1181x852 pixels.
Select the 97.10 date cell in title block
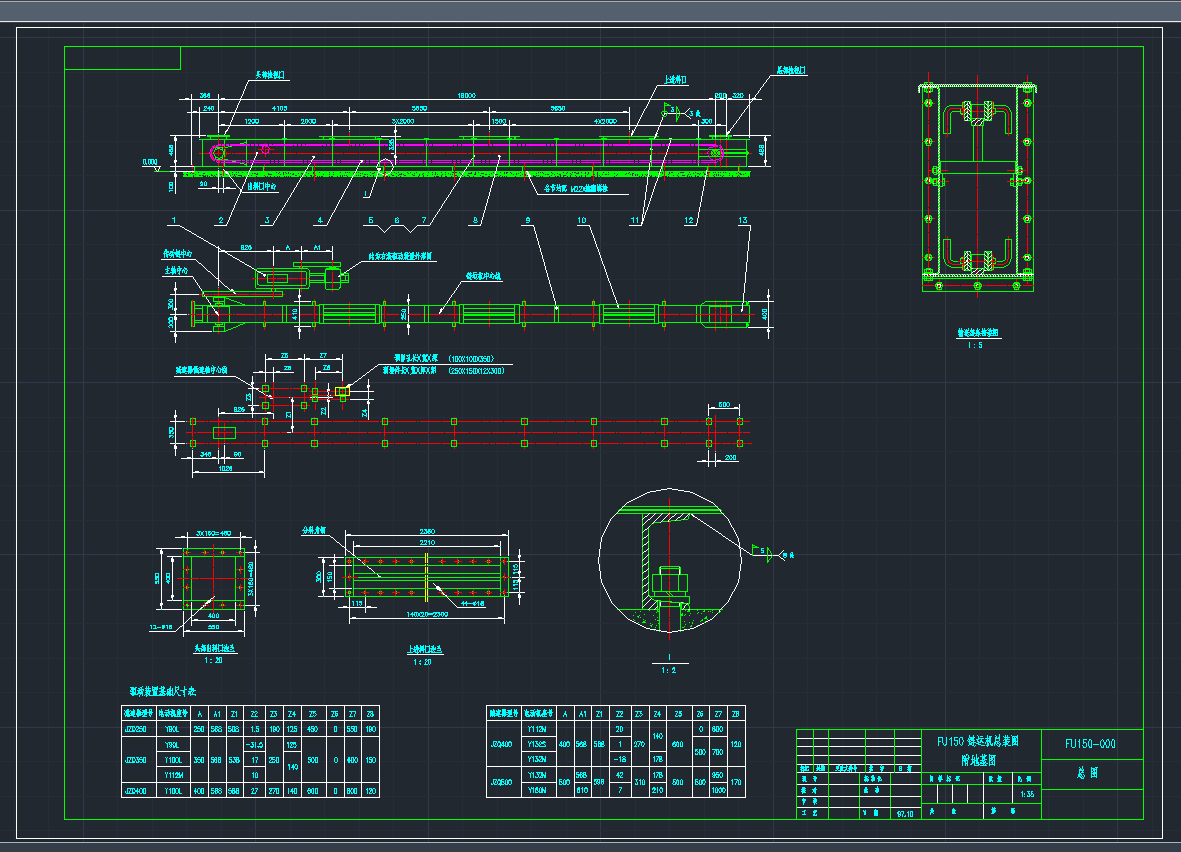(x=905, y=815)
